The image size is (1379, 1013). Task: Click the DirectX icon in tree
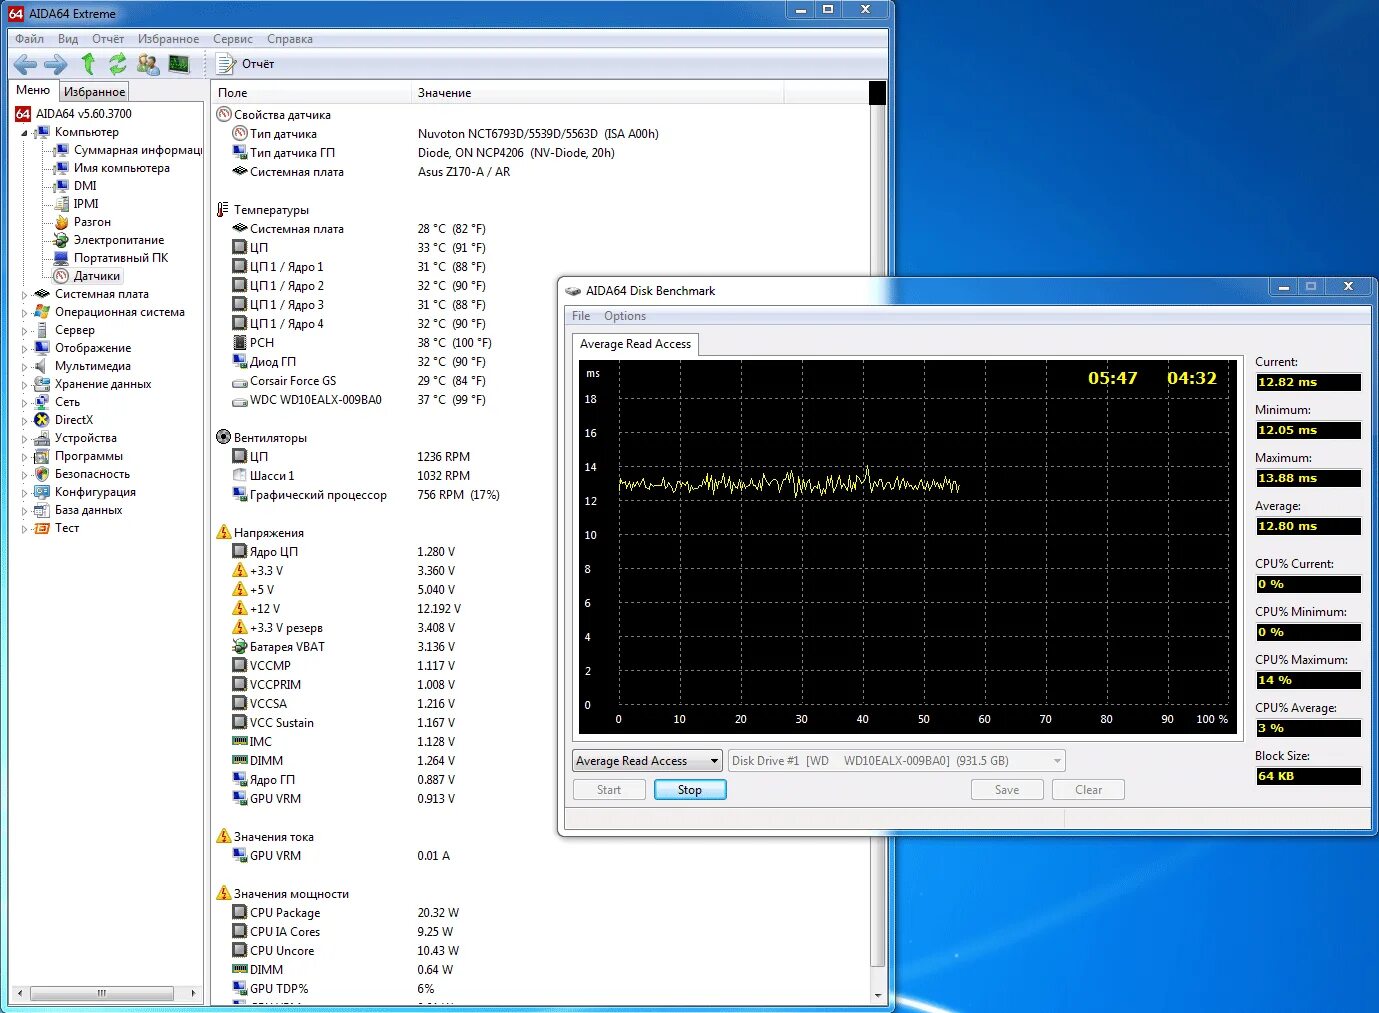pos(42,420)
